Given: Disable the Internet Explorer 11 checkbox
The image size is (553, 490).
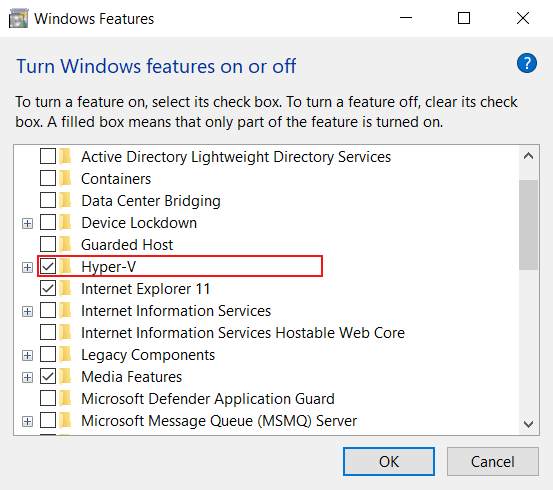Looking at the screenshot, I should tap(48, 289).
